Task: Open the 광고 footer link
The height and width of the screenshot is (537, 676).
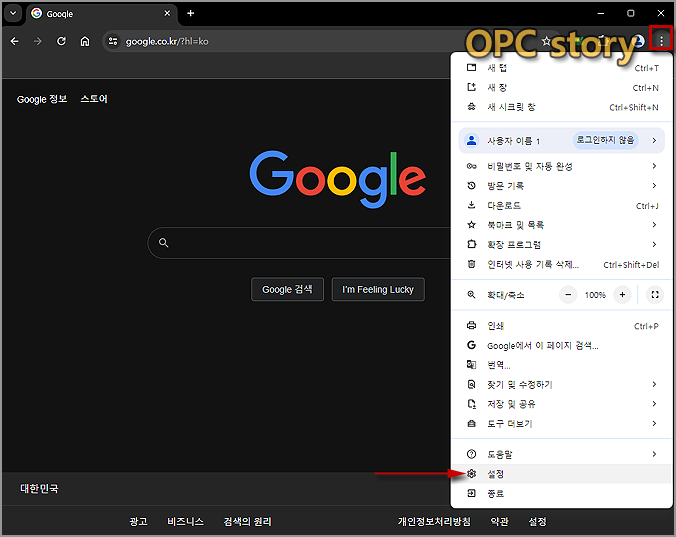Action: (x=138, y=521)
